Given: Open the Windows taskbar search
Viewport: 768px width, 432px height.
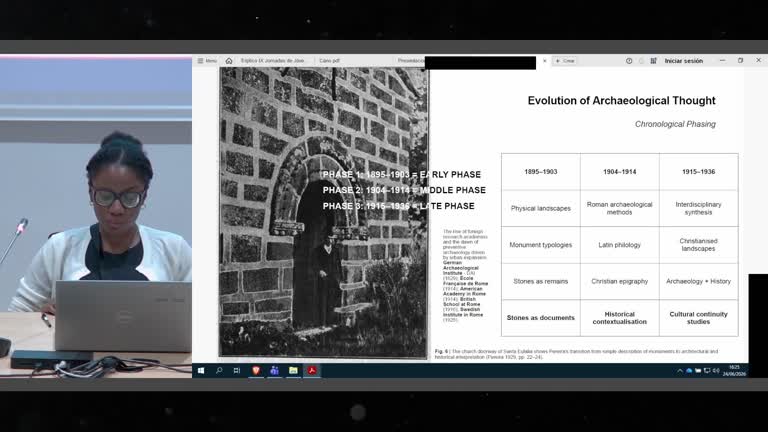Looking at the screenshot, I should point(219,371).
